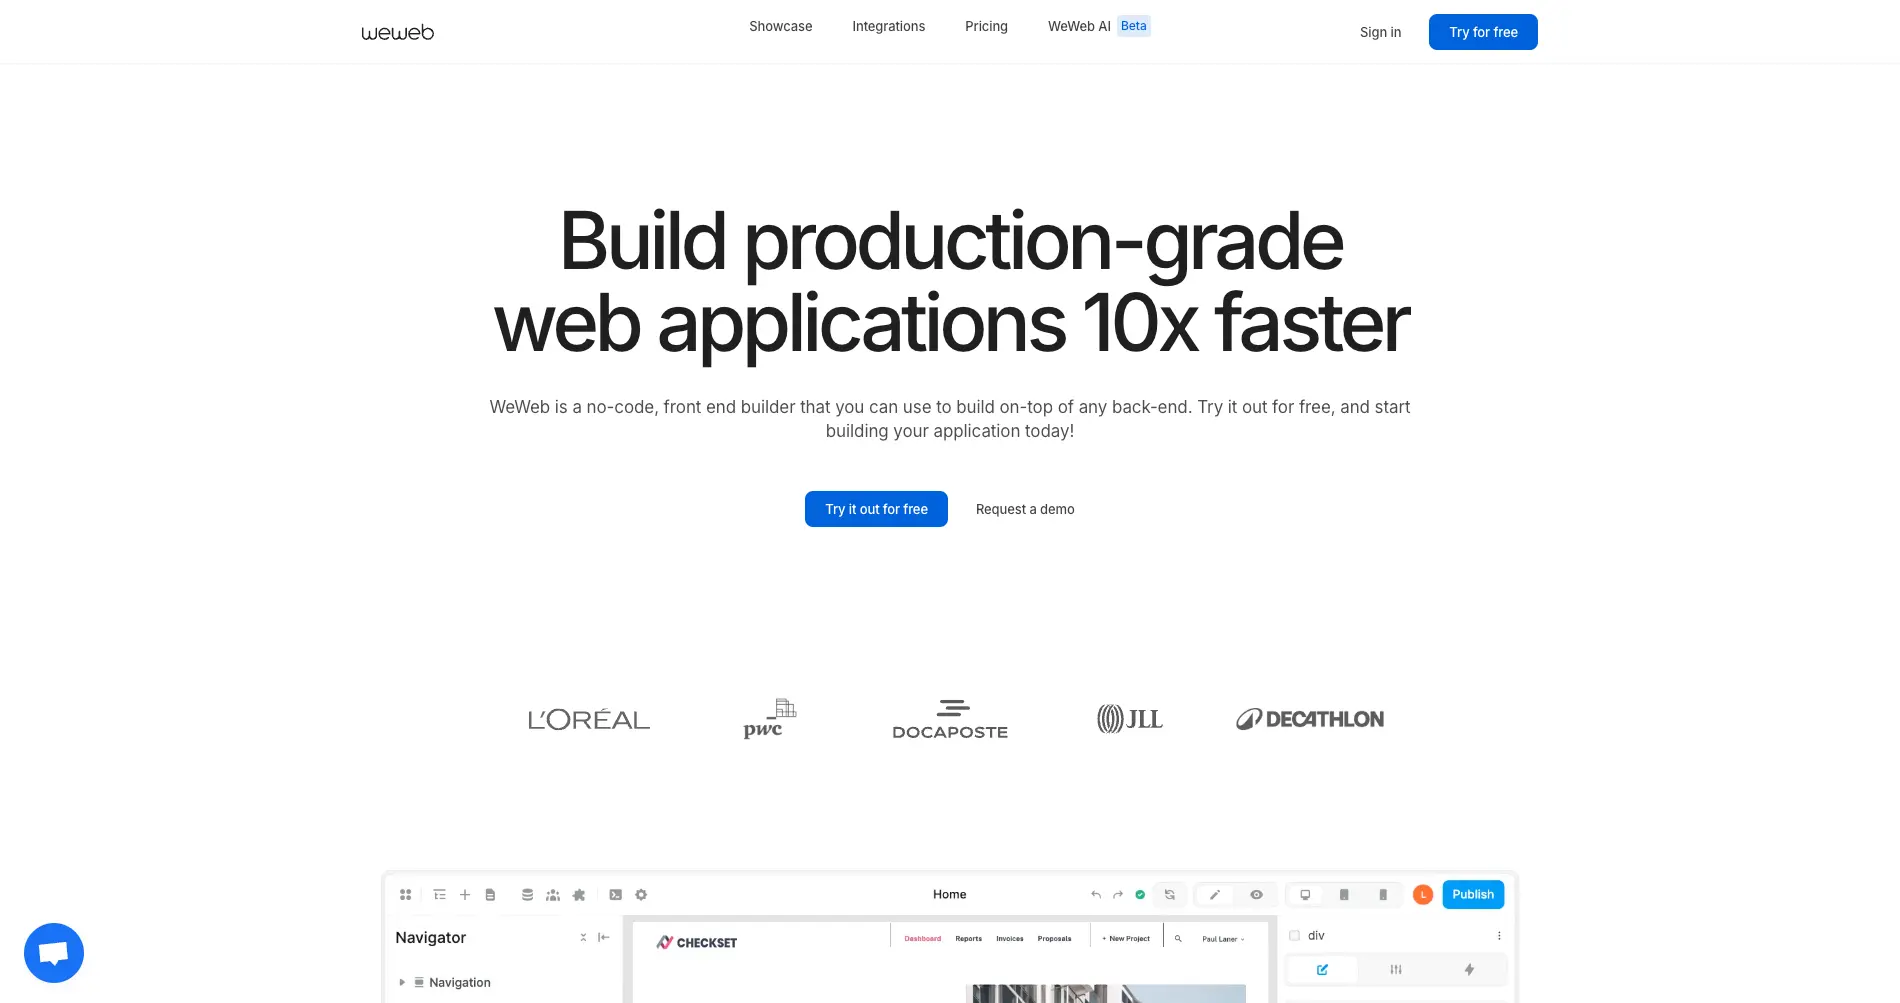Open the puzzle-piece plugins icon in editor toolbar
This screenshot has width=1900, height=1003.
(x=579, y=895)
